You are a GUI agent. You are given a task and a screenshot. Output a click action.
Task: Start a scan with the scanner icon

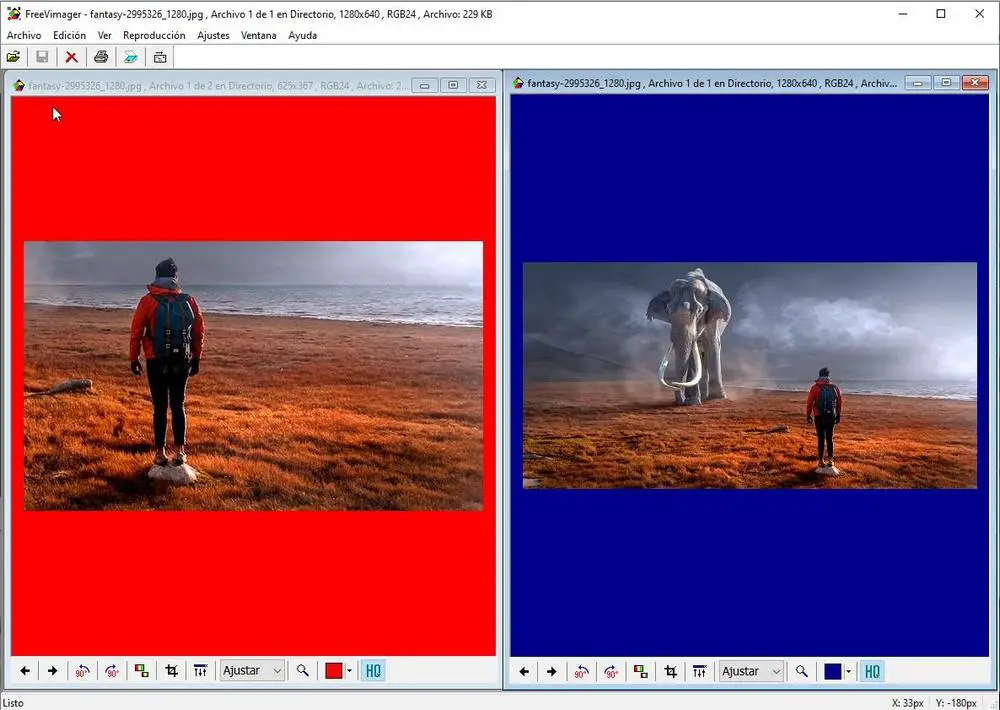pyautogui.click(x=130, y=57)
